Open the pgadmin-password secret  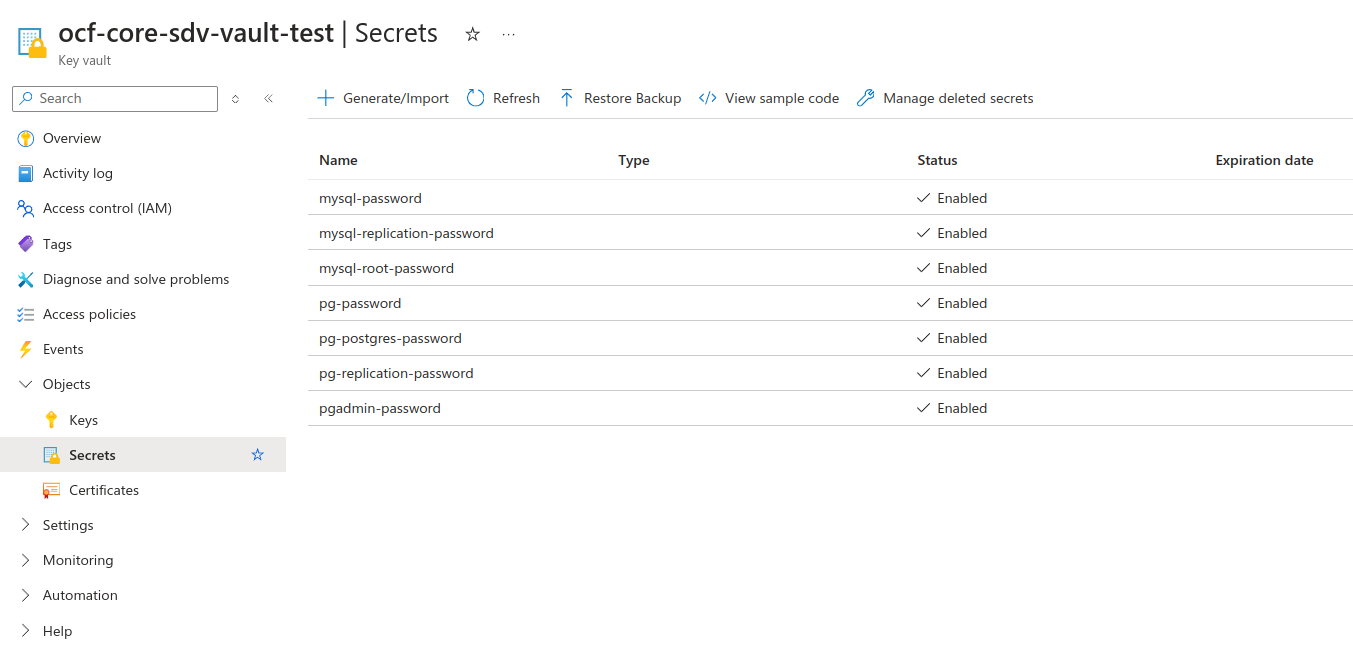coord(380,408)
